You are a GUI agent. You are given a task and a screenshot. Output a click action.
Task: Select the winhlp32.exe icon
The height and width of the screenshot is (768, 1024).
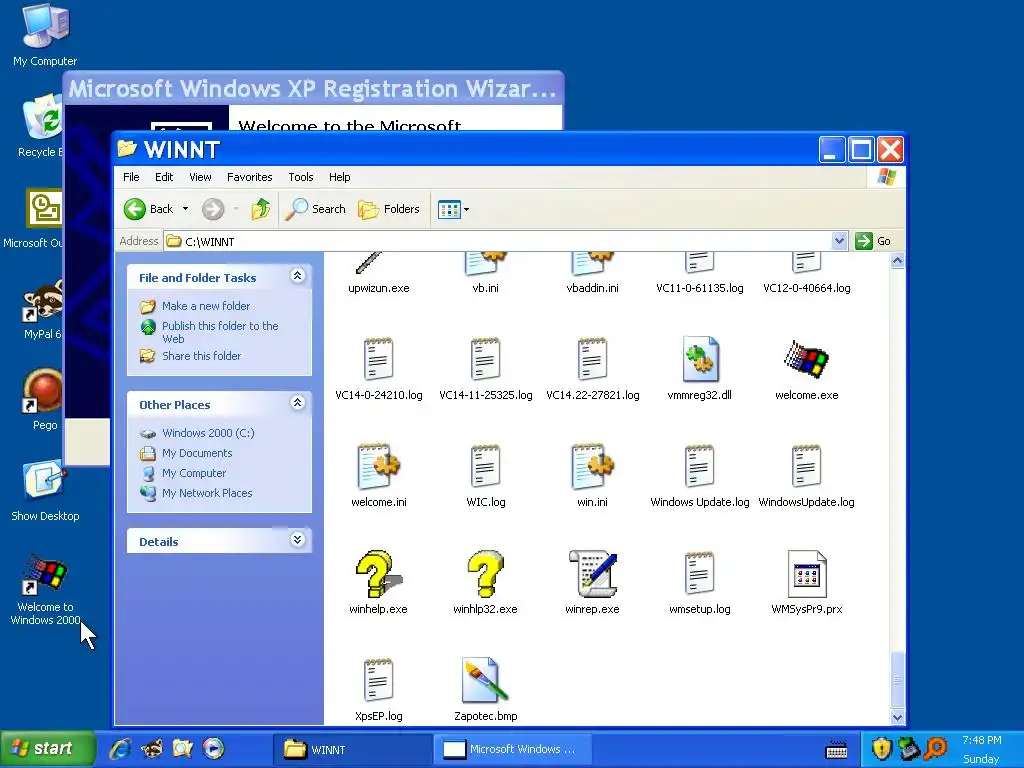pos(485,573)
